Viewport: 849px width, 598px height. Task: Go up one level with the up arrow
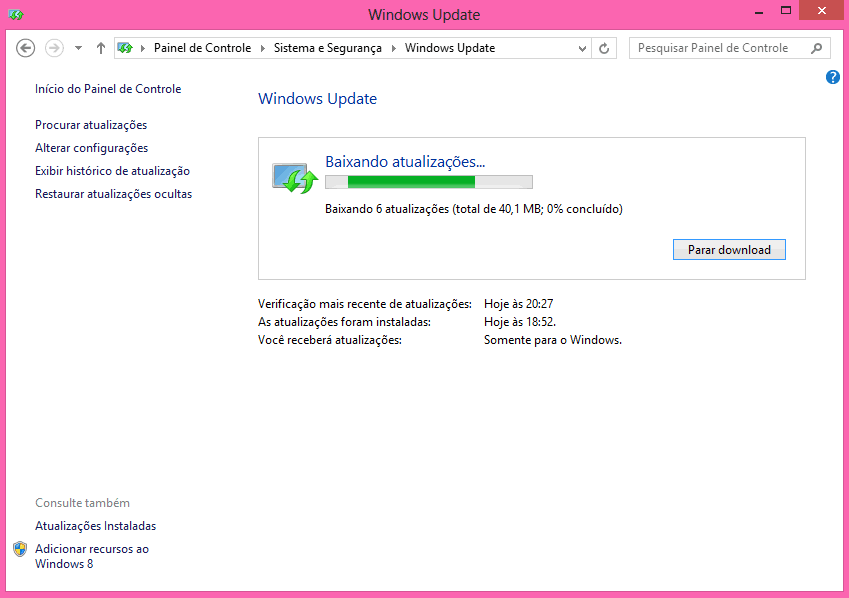coord(101,48)
